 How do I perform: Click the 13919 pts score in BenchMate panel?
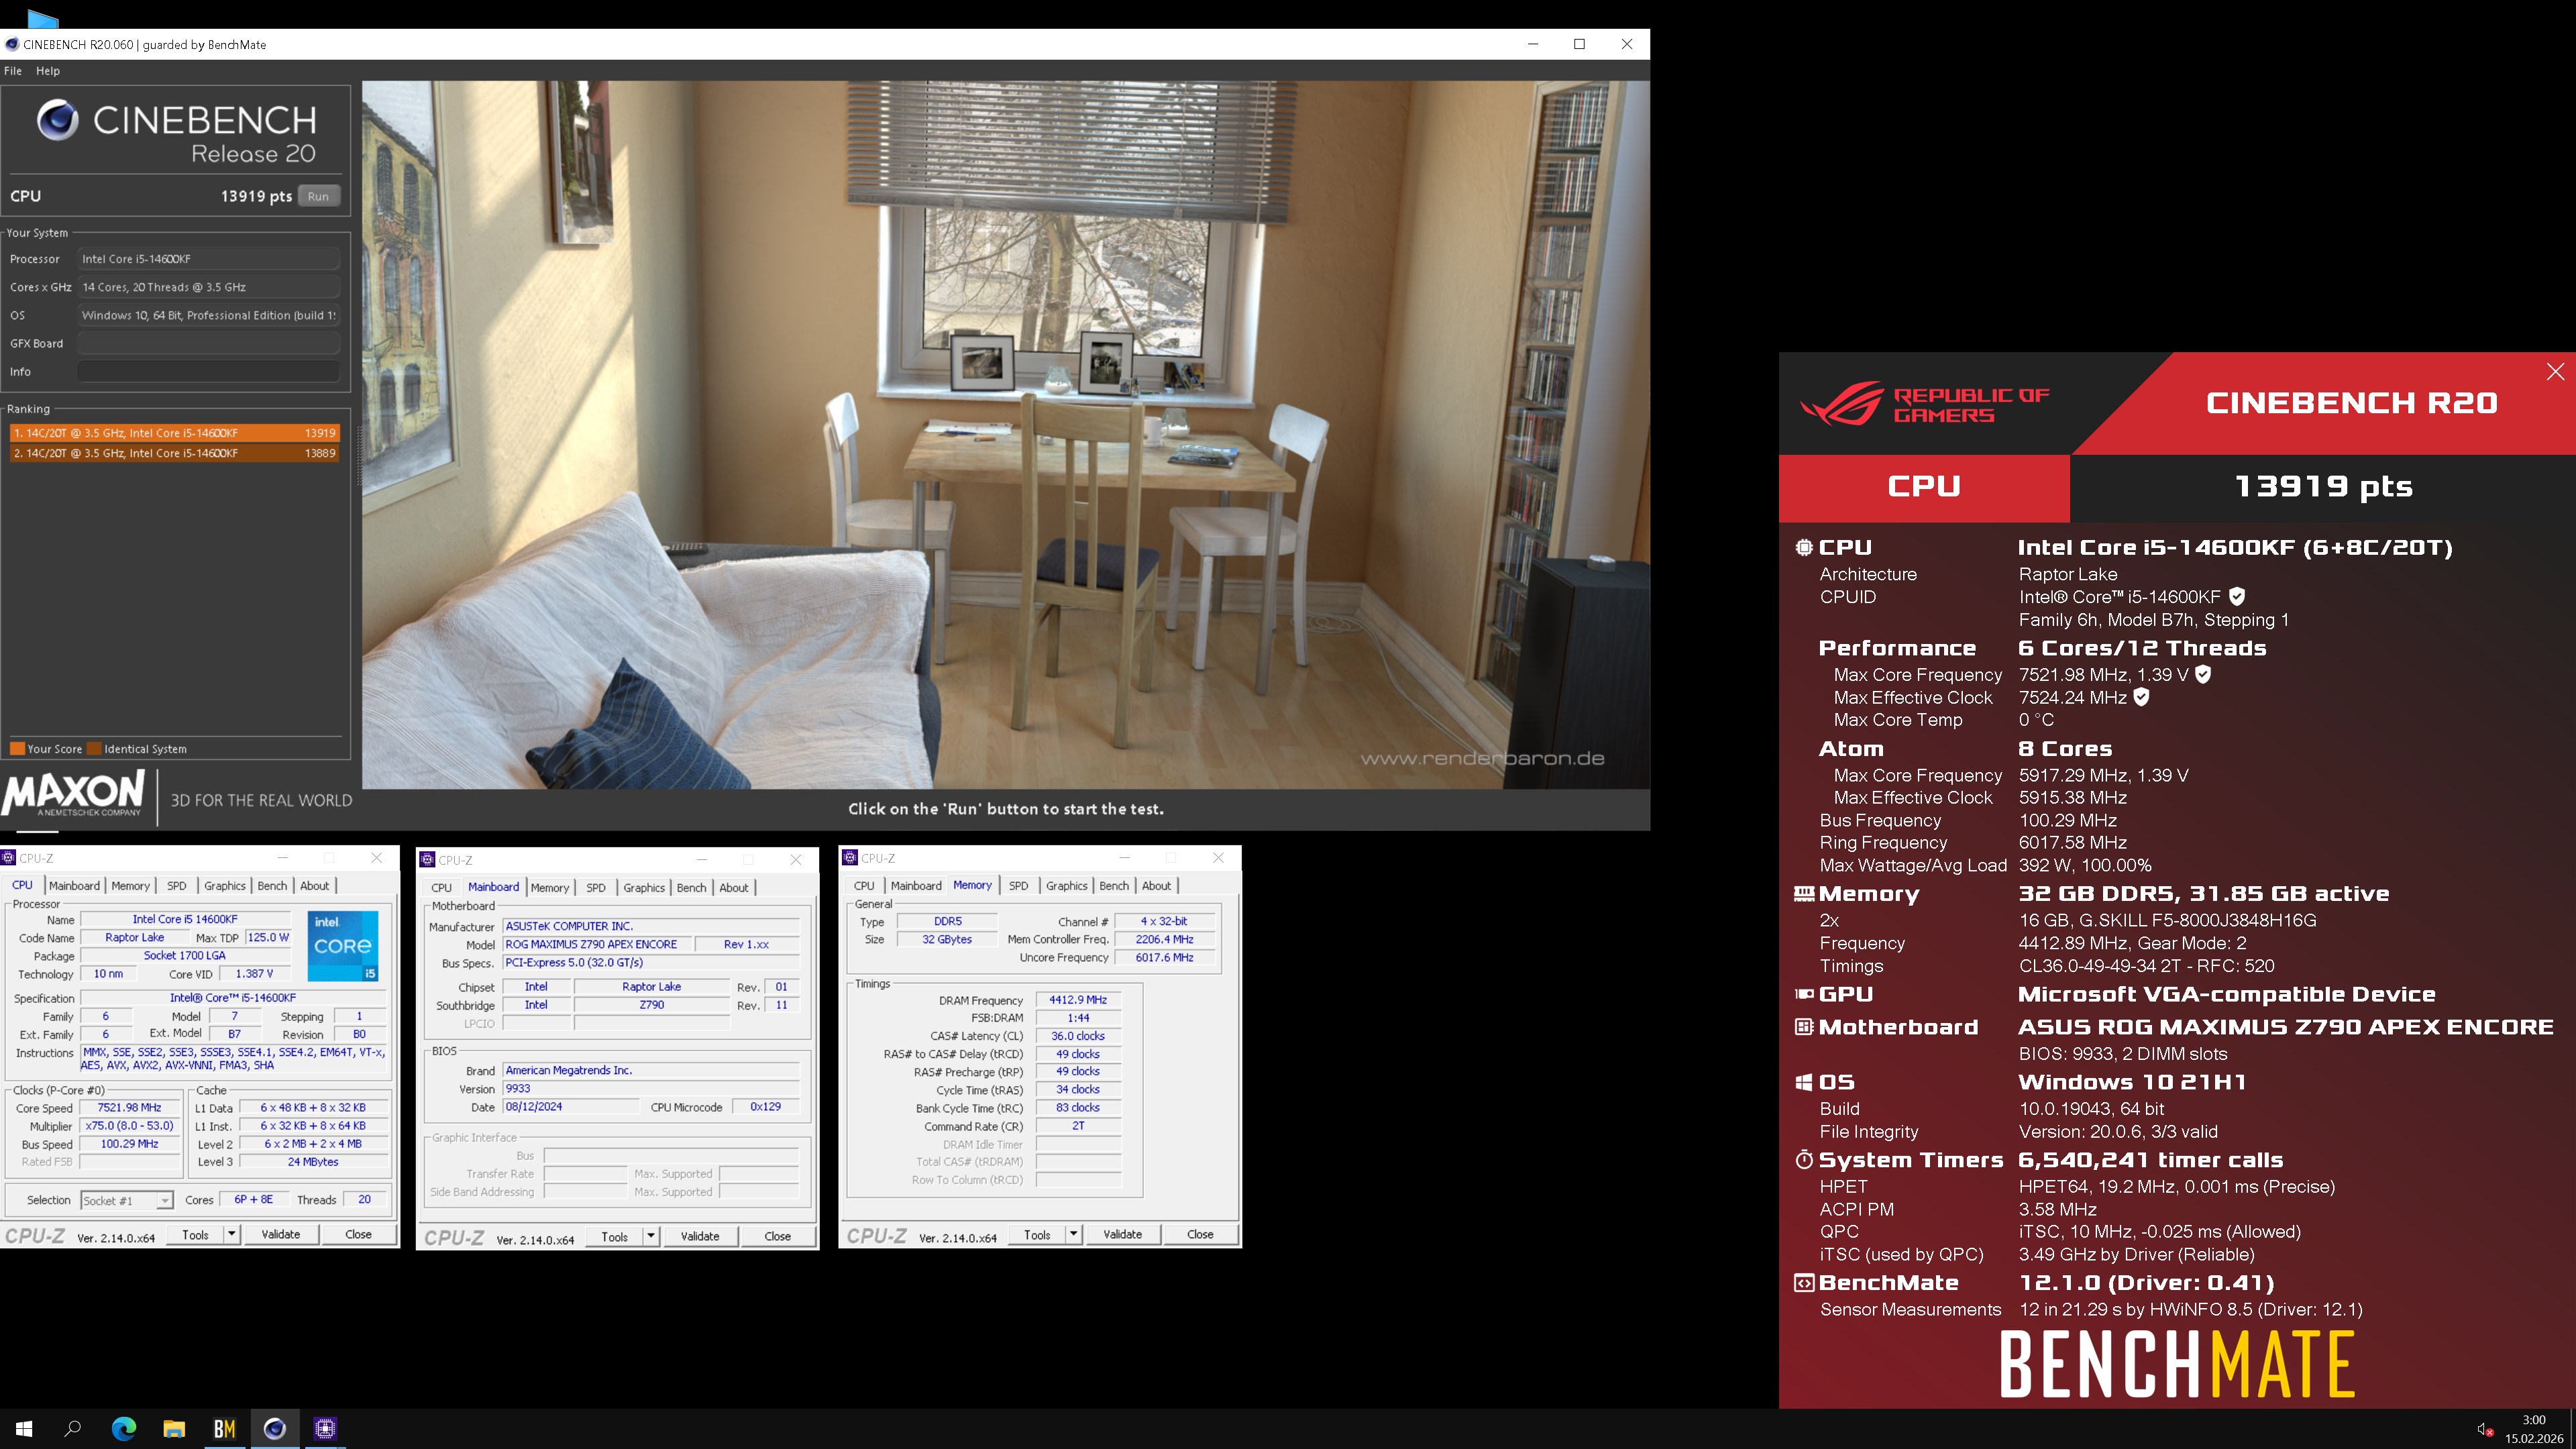(x=2323, y=487)
